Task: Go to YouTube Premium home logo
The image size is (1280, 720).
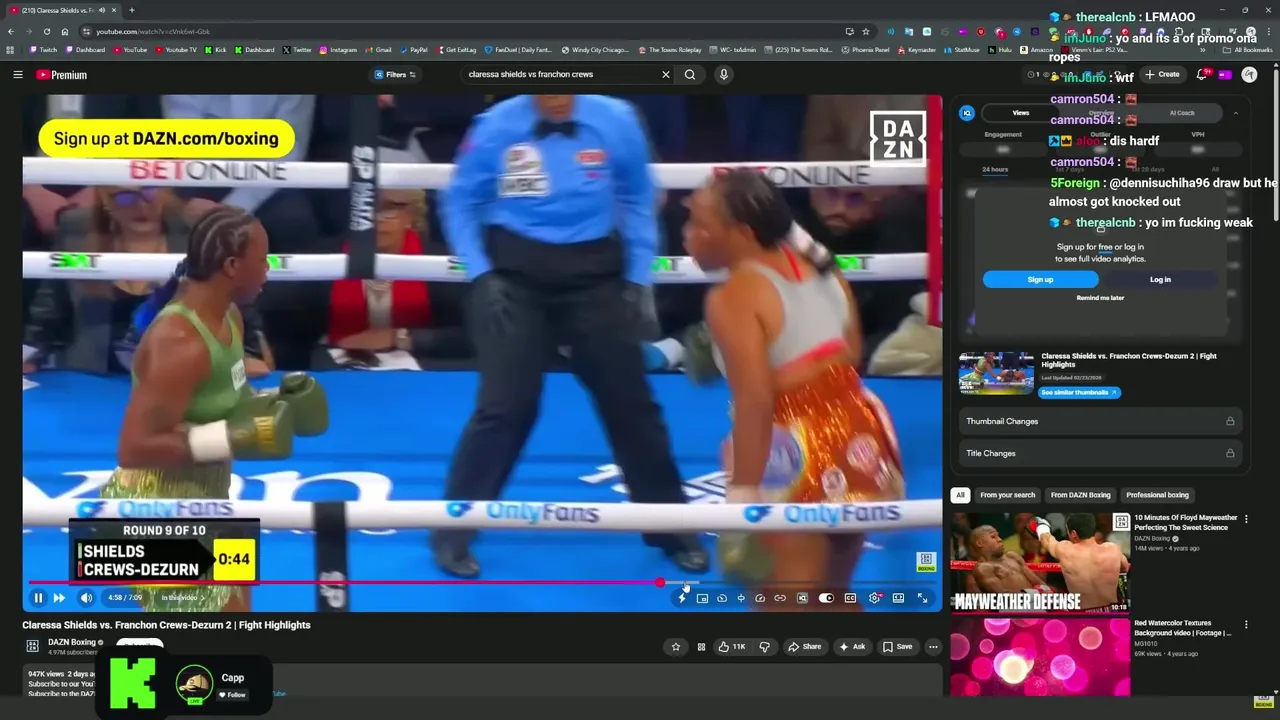Action: coord(62,75)
